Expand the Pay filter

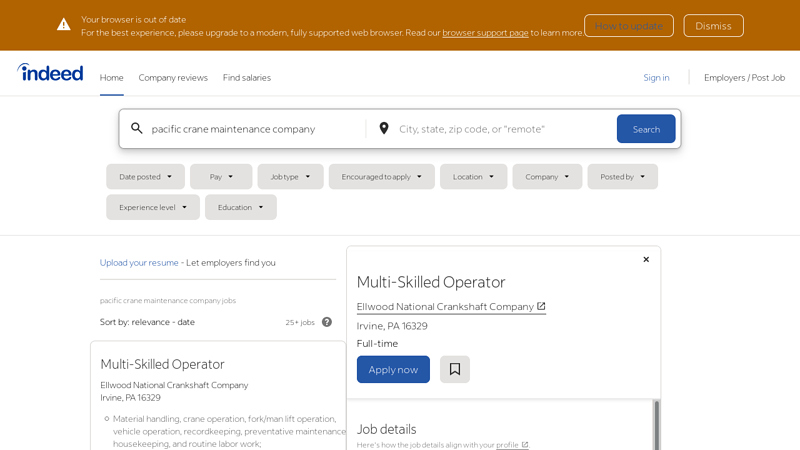[221, 177]
